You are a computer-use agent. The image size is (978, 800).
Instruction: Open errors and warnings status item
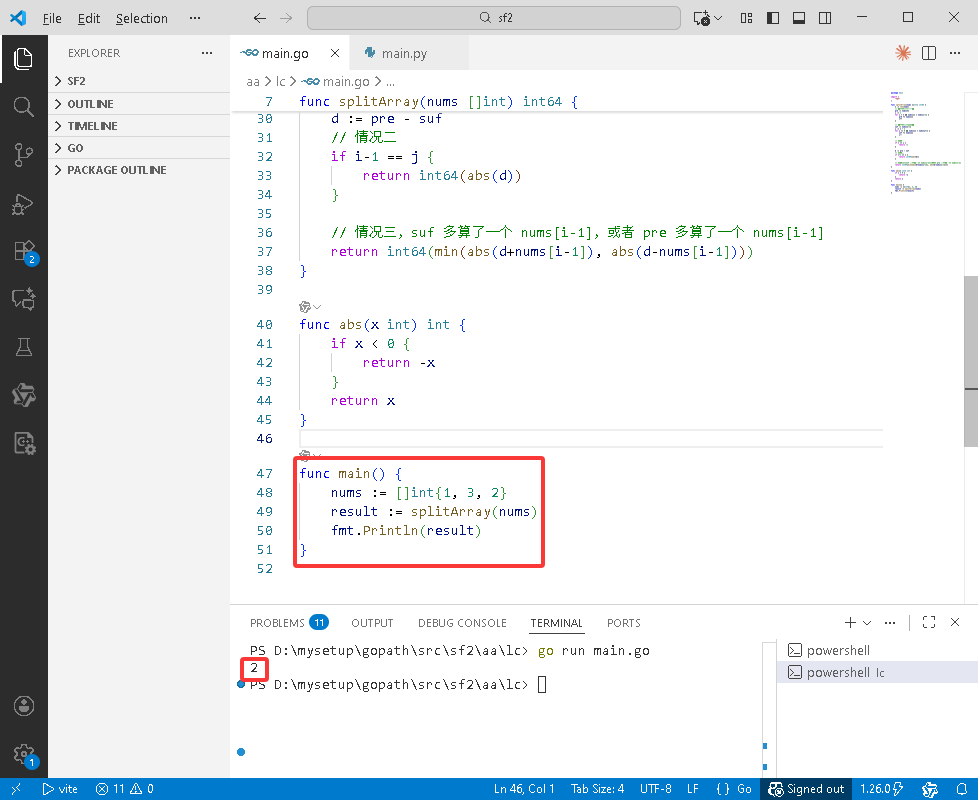click(125, 789)
